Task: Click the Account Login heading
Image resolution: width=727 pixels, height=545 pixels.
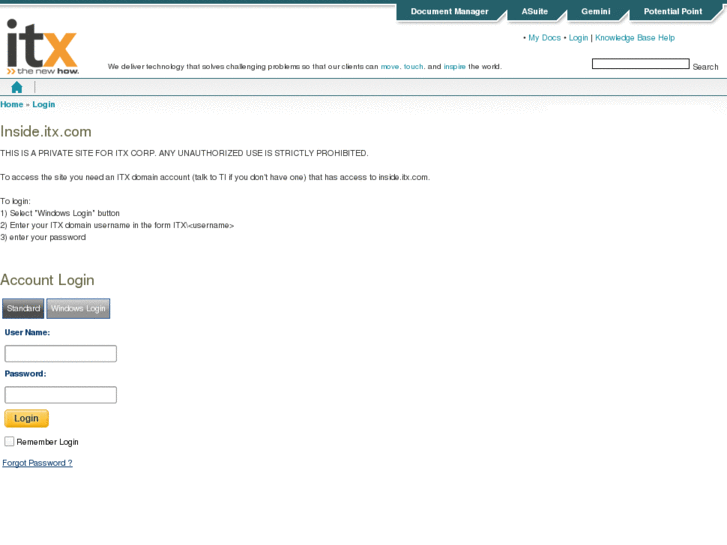Action: click(x=47, y=280)
